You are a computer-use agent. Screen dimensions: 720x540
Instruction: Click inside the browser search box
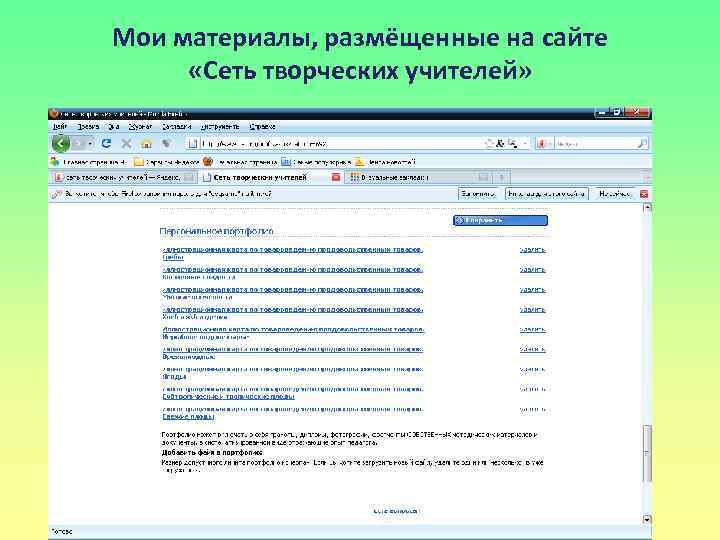(595, 144)
